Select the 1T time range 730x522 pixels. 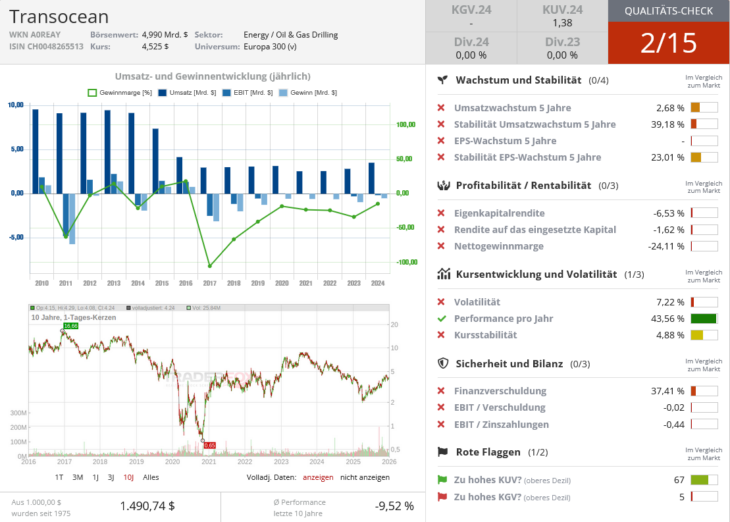(59, 477)
